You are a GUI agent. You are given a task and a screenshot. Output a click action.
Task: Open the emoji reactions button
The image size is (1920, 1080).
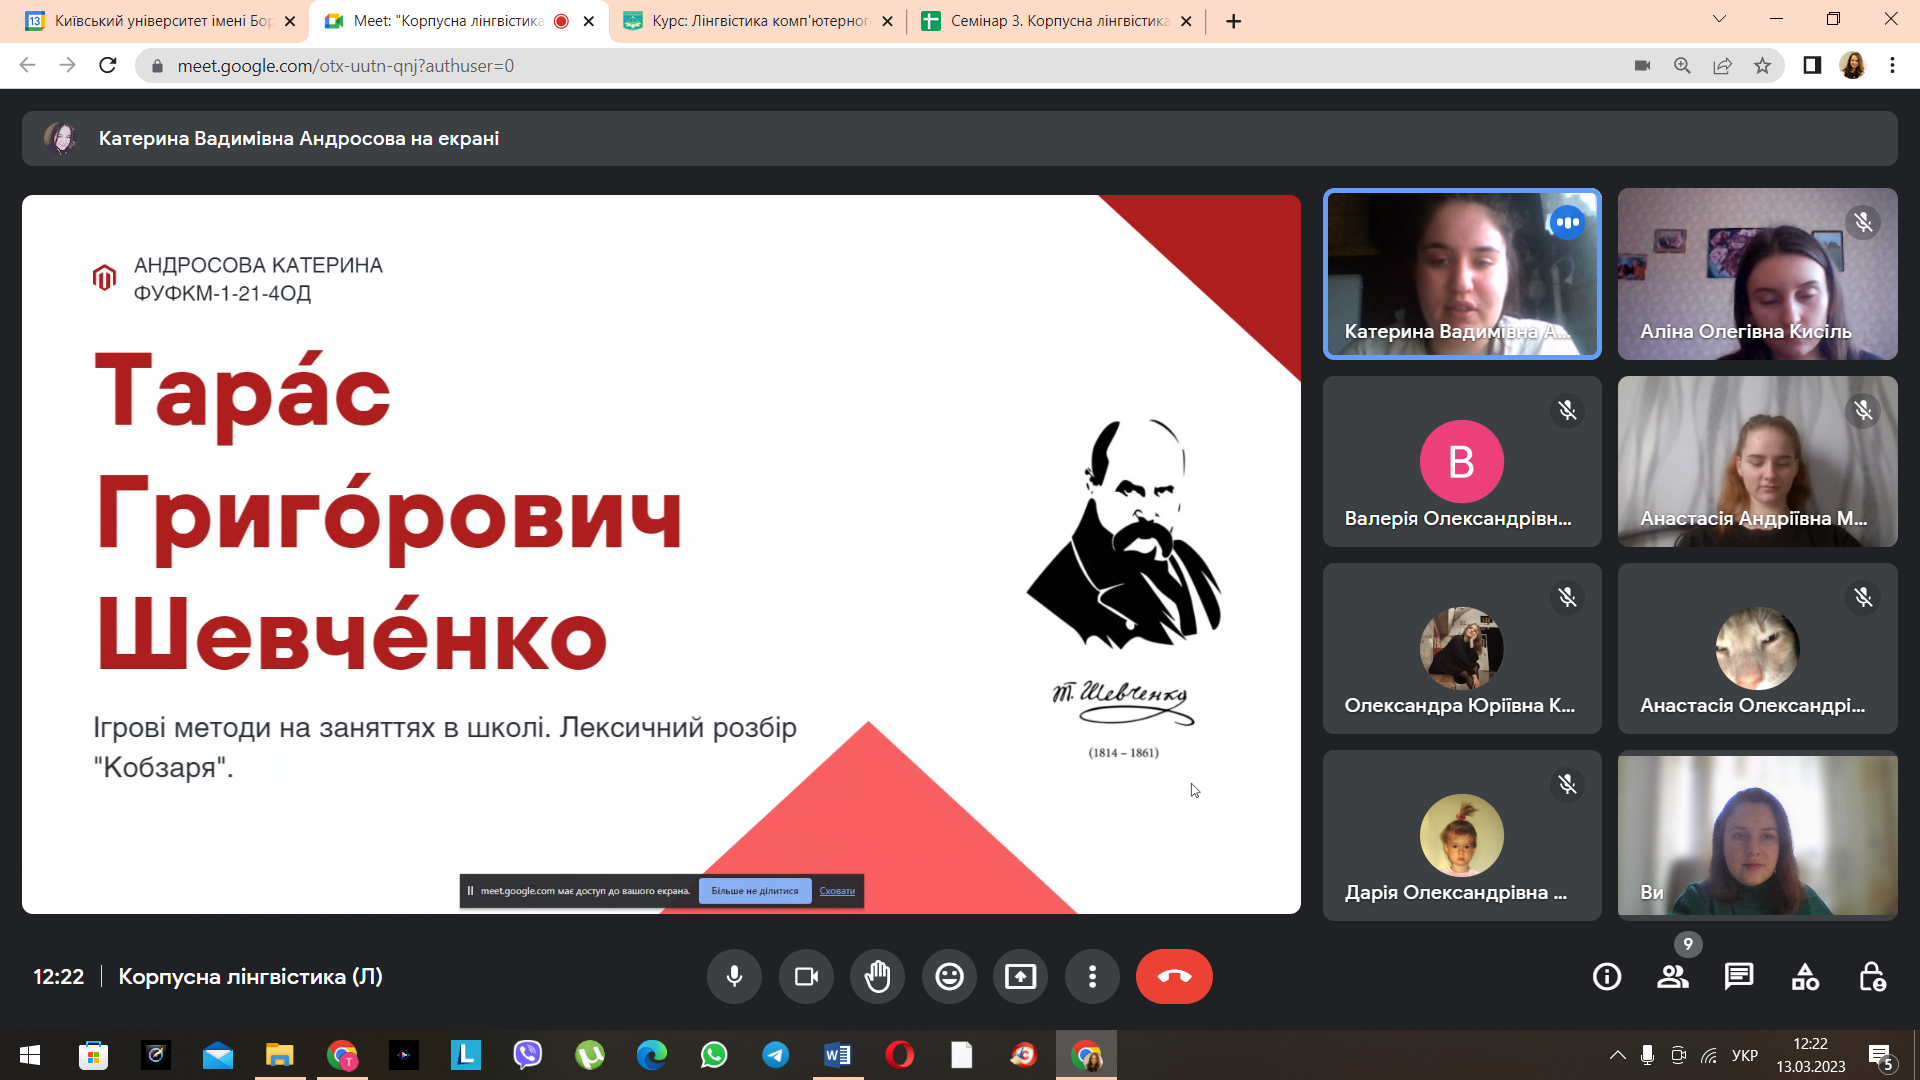949,976
